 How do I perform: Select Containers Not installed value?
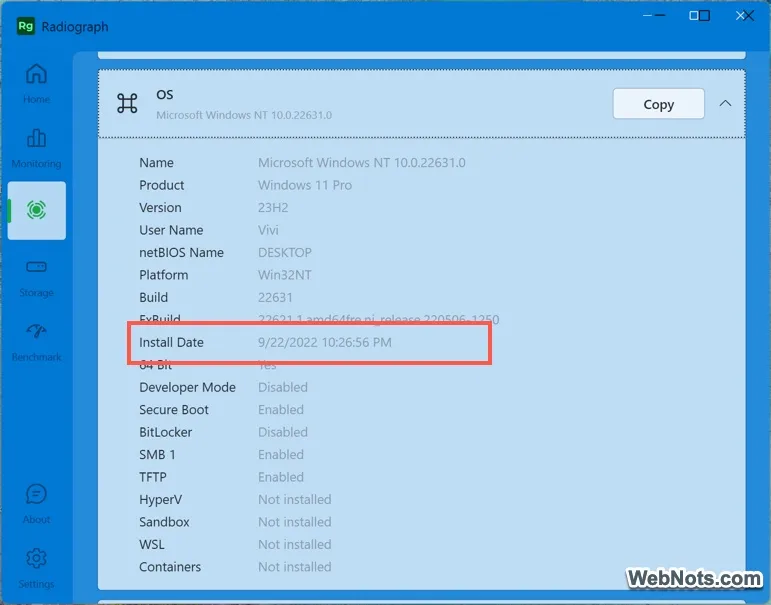(295, 567)
